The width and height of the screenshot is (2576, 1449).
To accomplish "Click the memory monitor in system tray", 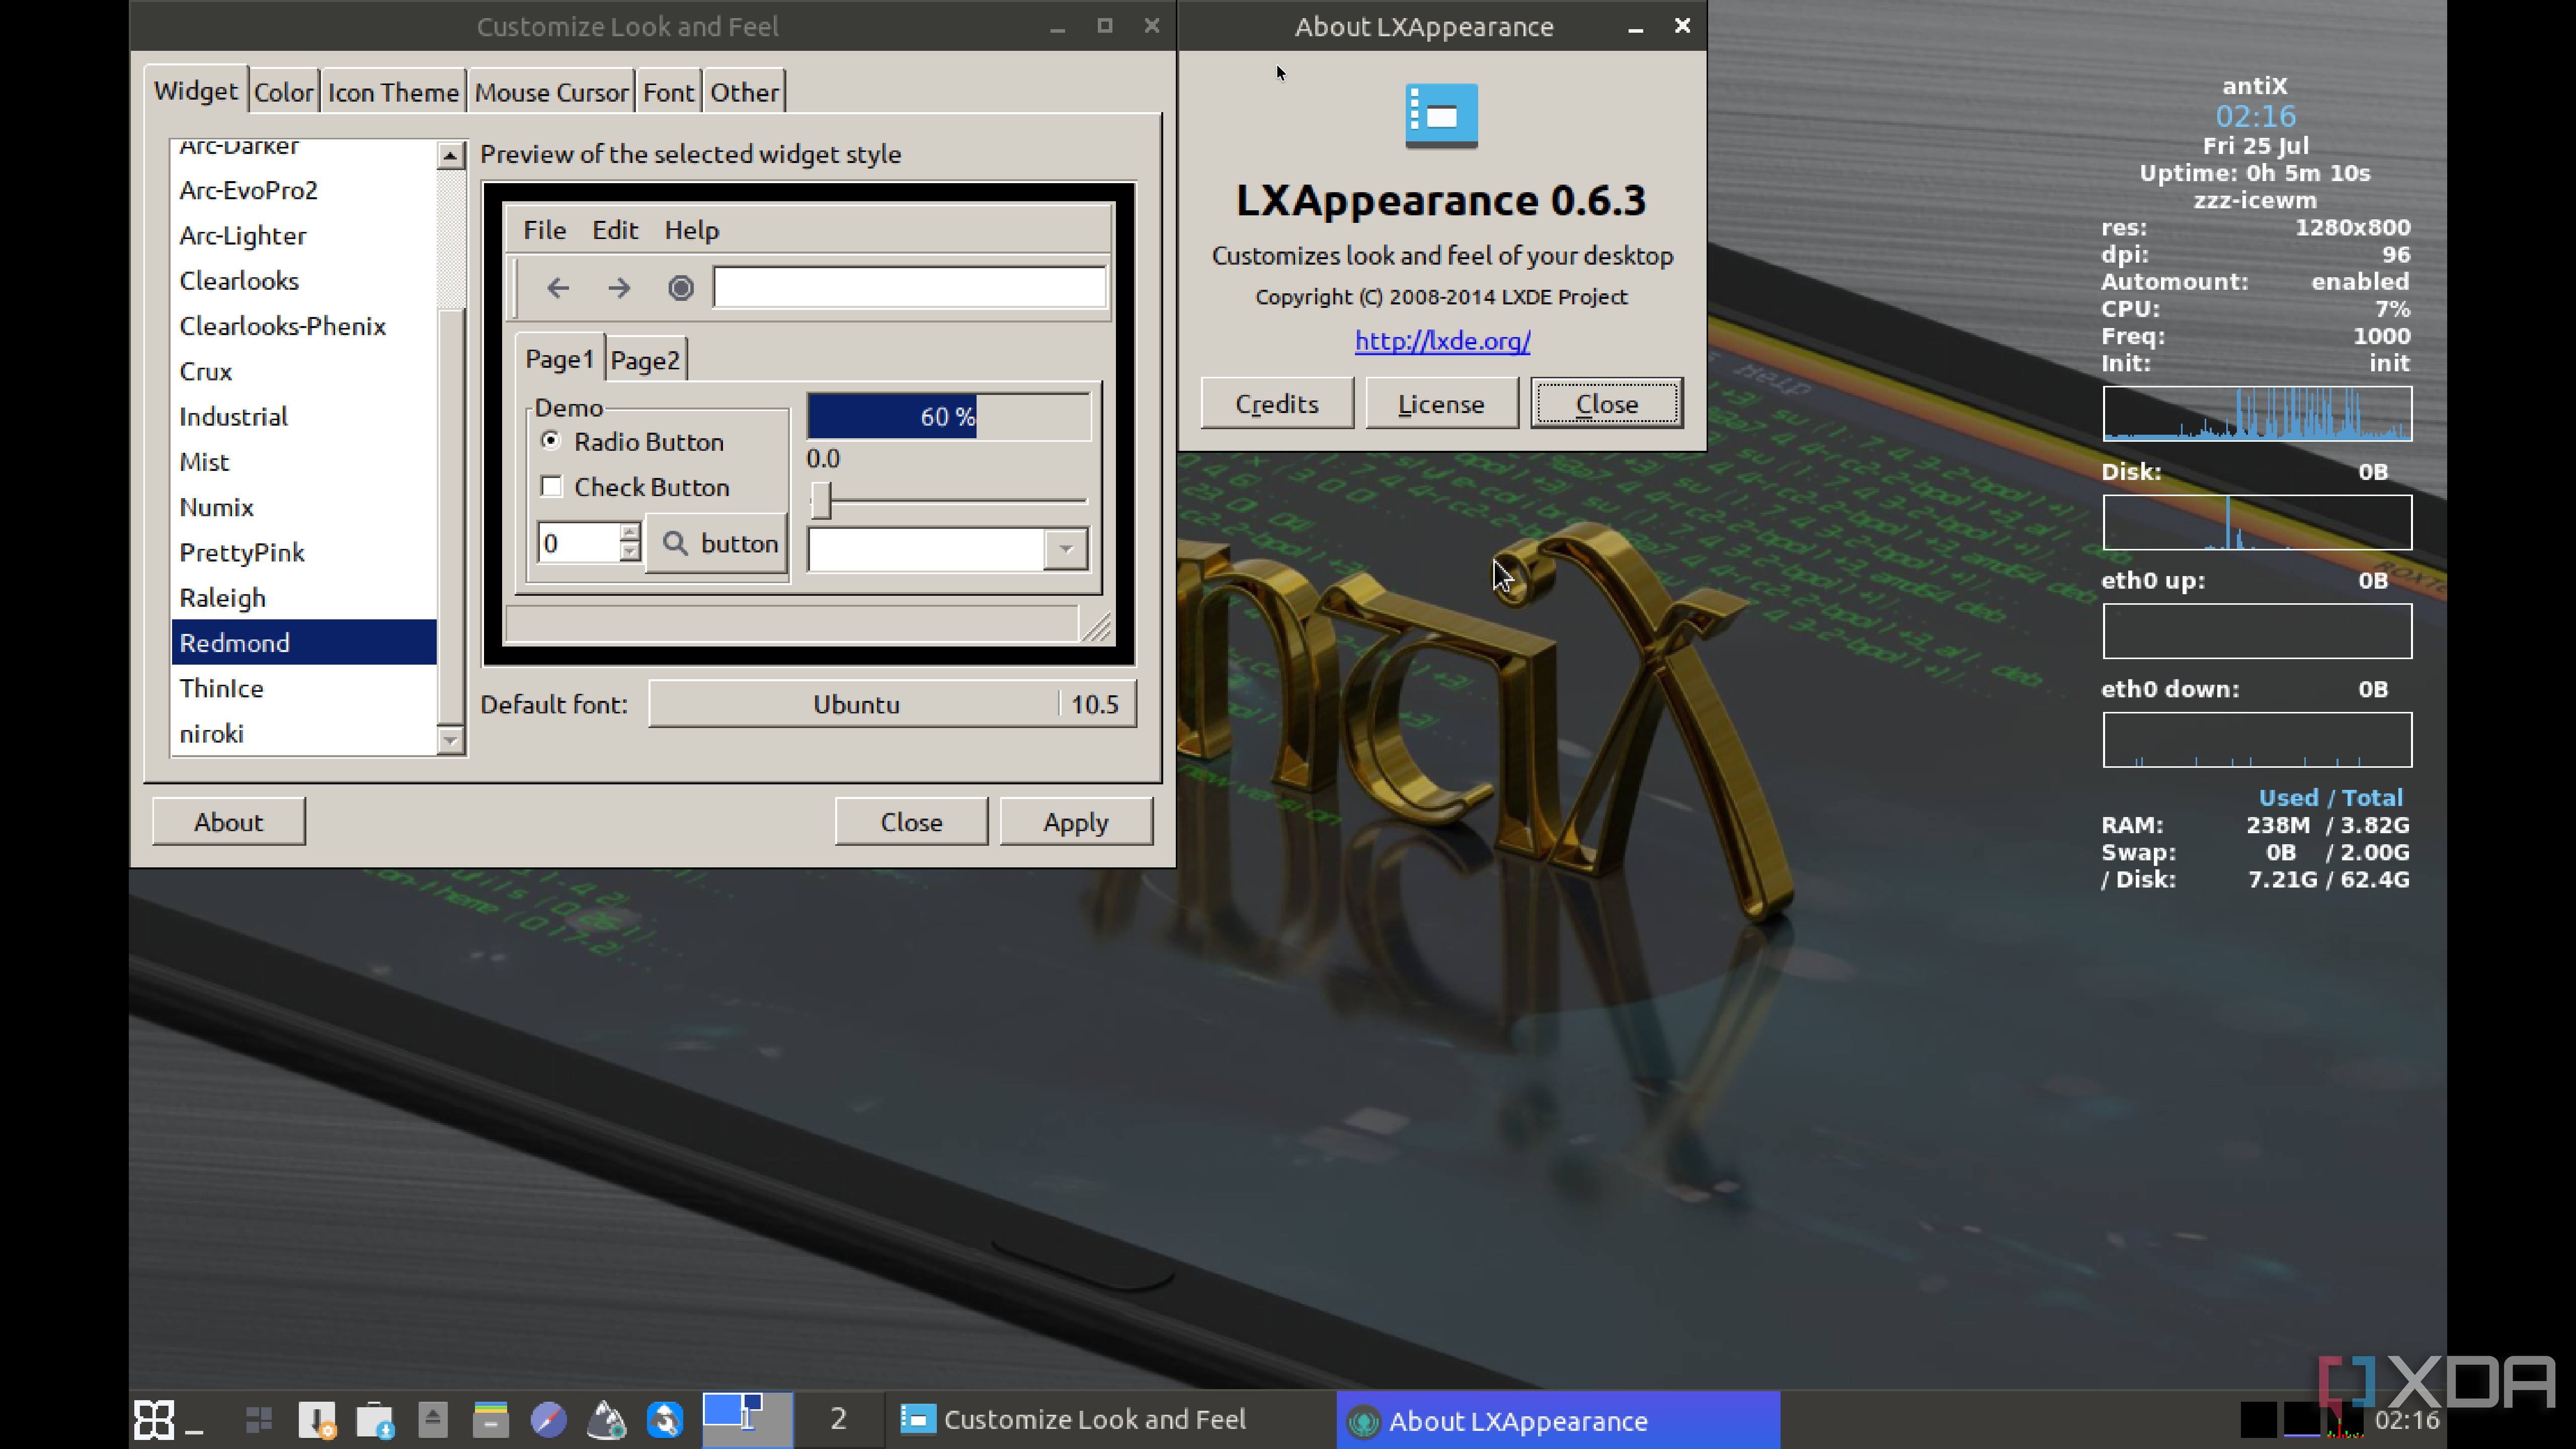I will click(2302, 1419).
